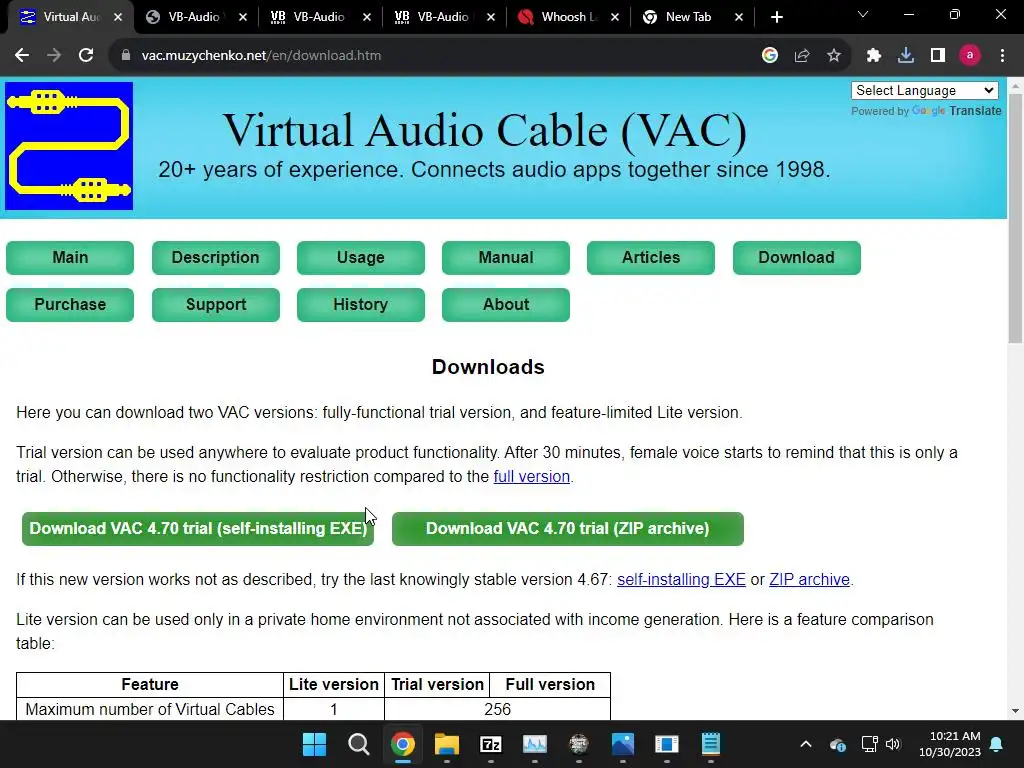Close the New Tab tab
Screen dimensions: 1024x768
[x=739, y=17]
